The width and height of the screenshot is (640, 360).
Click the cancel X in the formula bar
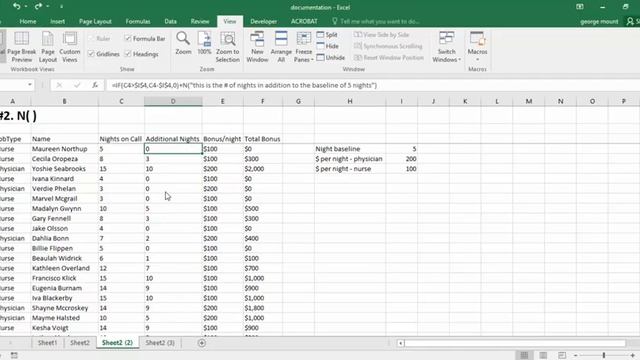[59, 85]
